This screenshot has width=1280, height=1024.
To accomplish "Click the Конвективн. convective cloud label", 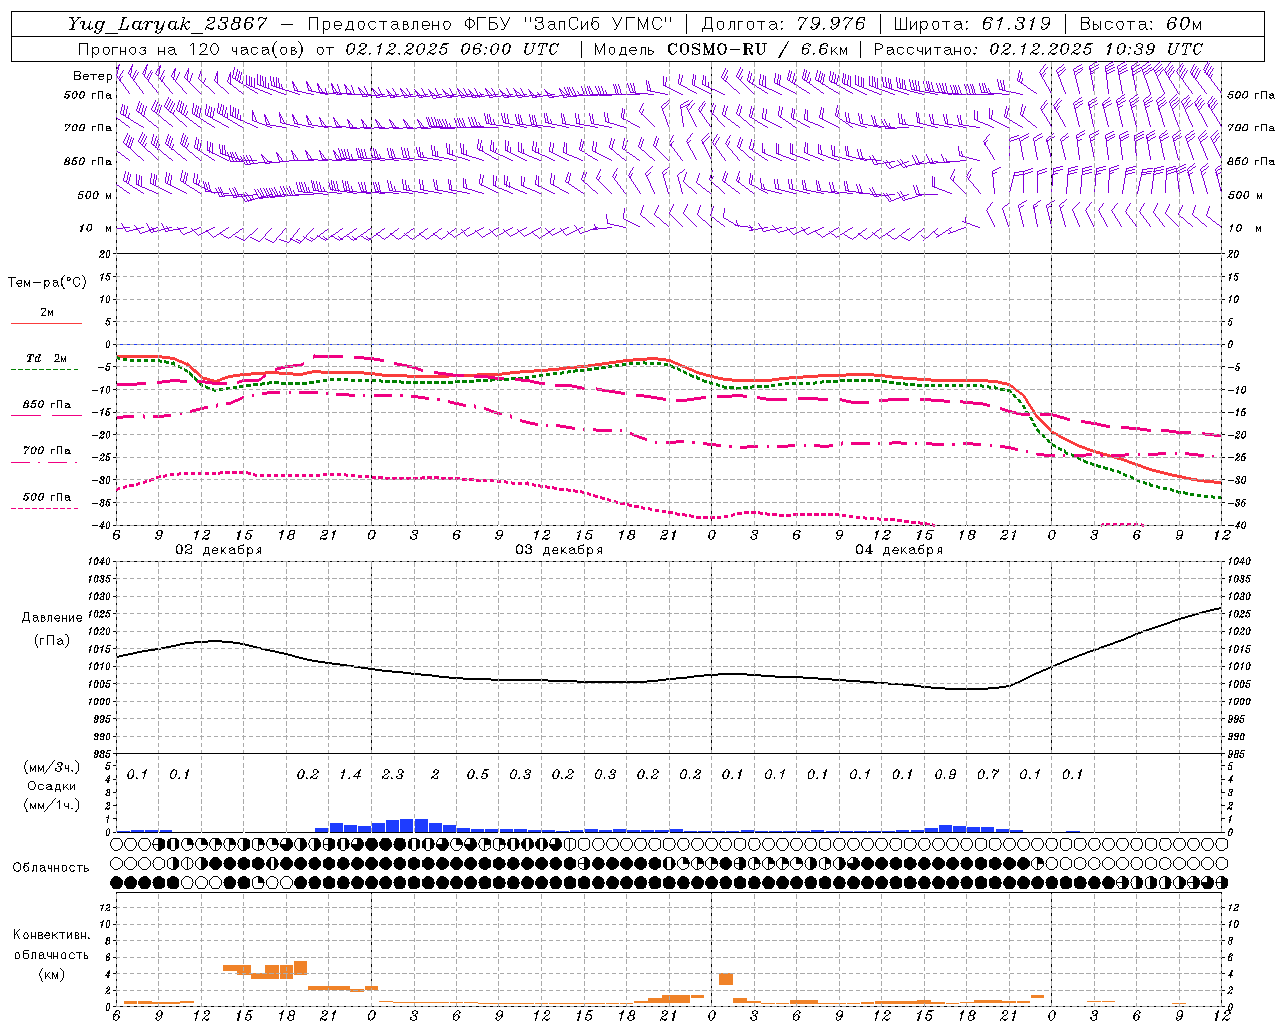I will click(51, 935).
